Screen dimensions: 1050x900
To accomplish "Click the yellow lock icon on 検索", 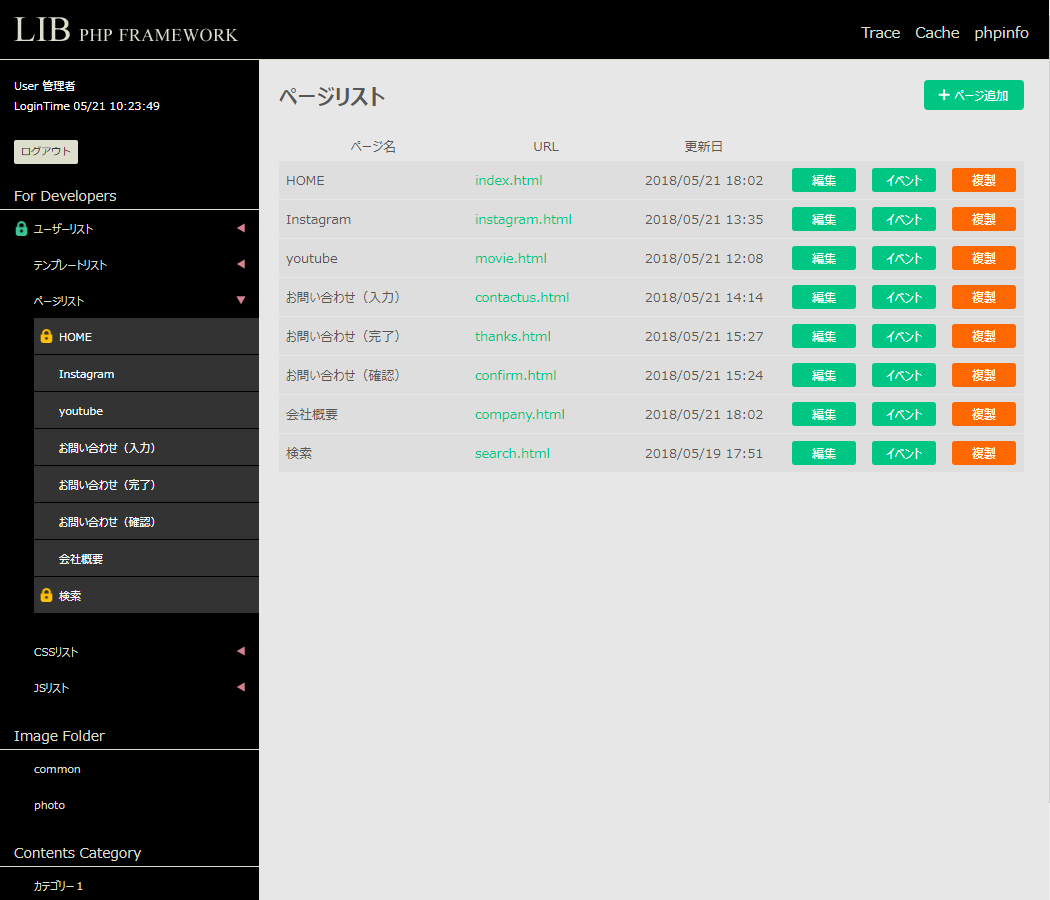I will 46,595.
